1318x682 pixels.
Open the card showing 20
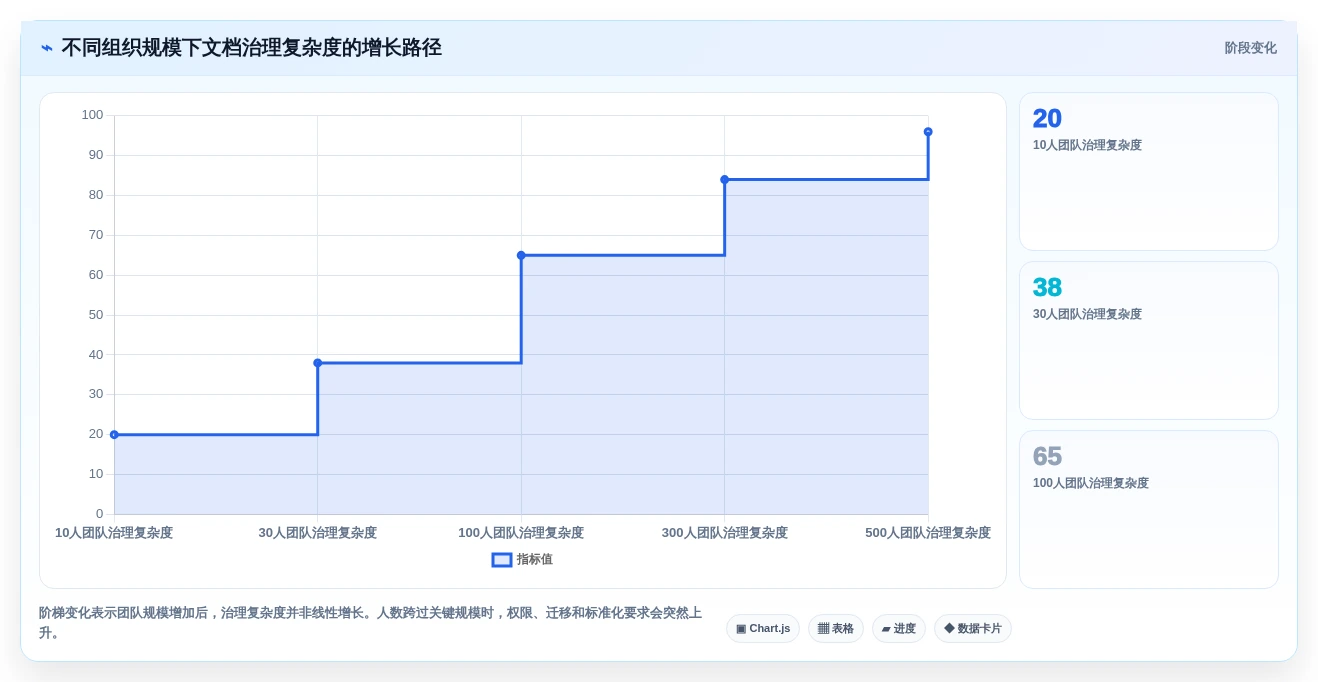1149,172
